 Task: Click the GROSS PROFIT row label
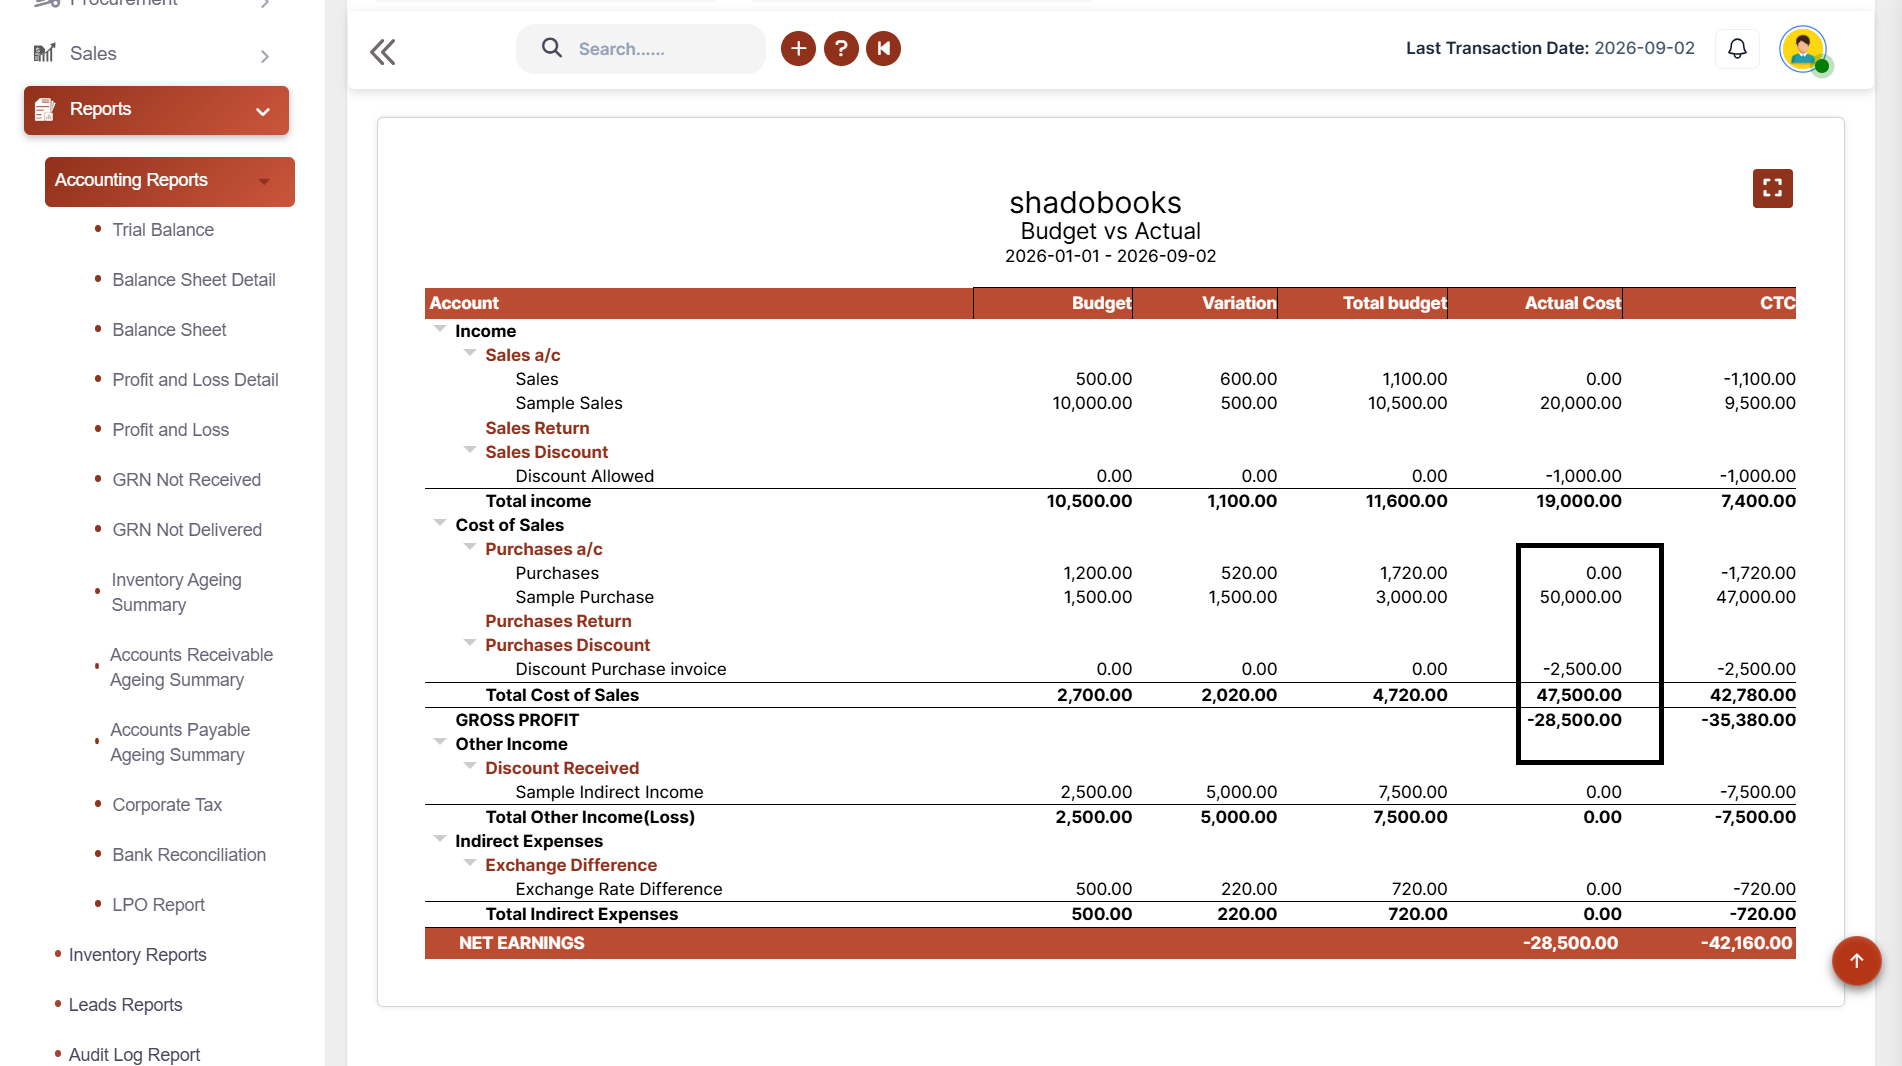tap(517, 720)
